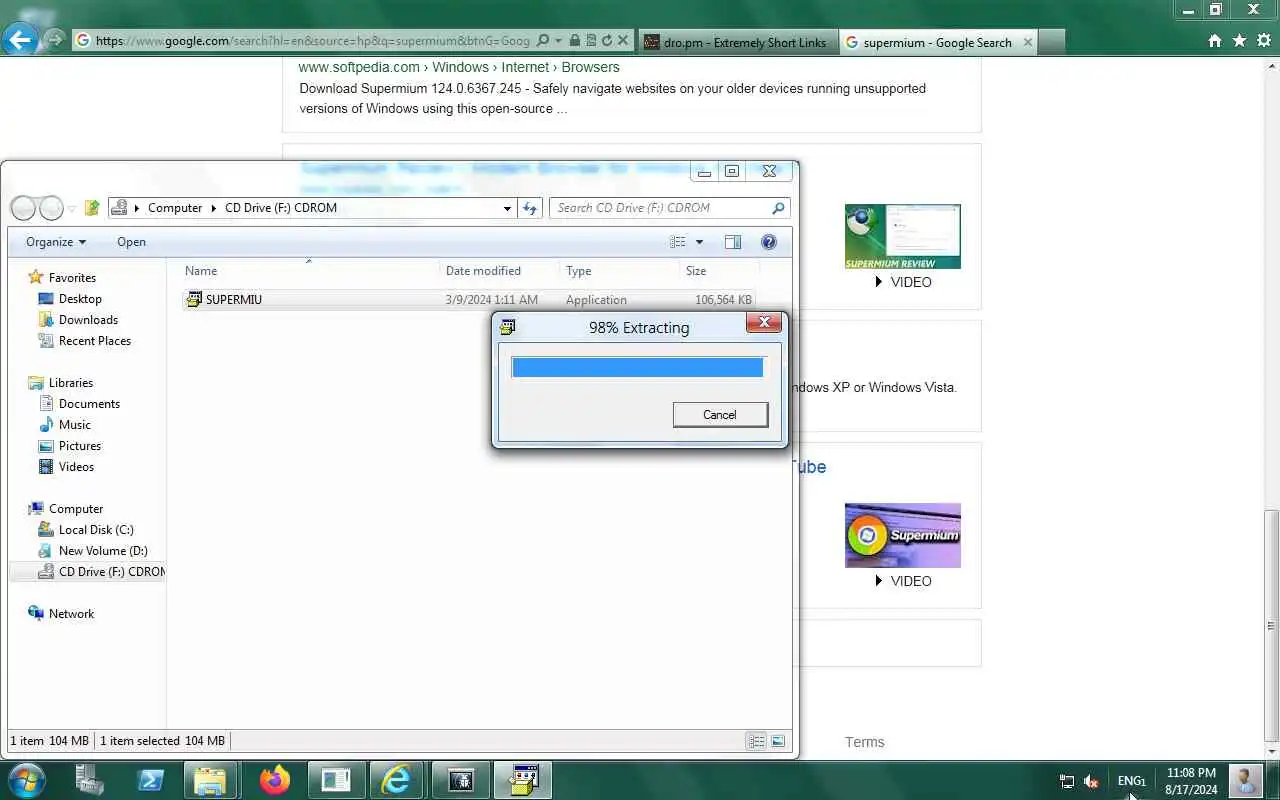Viewport: 1280px width, 800px height.
Task: Open the view options dropdown arrow
Action: pyautogui.click(x=699, y=242)
